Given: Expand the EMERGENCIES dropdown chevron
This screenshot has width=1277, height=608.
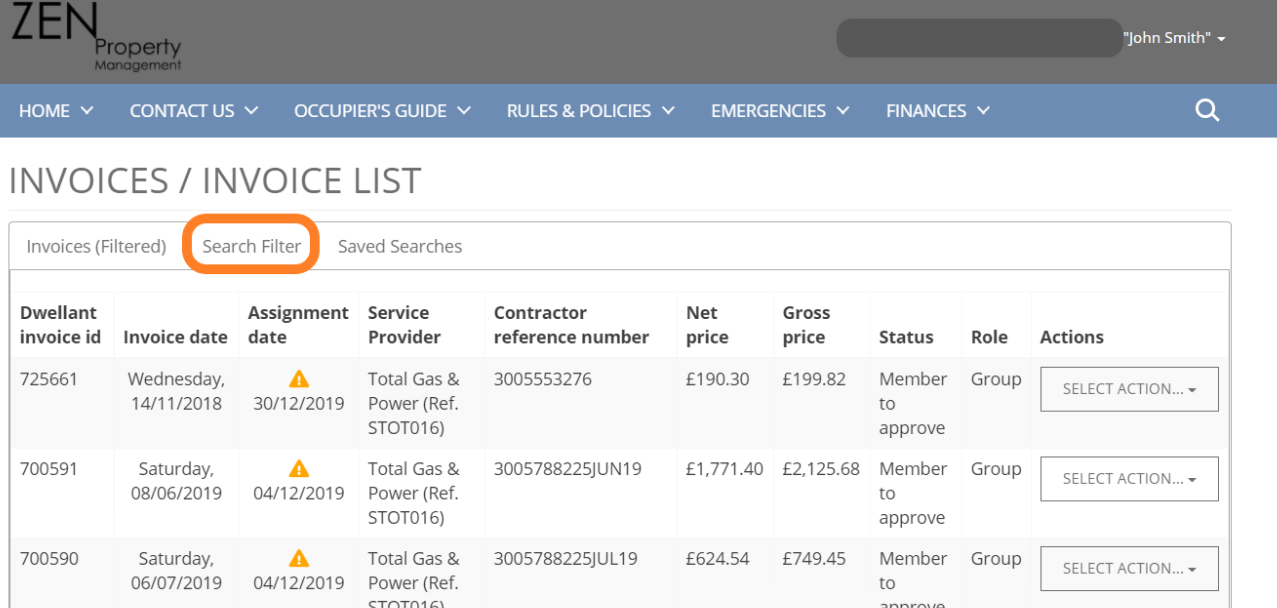Looking at the screenshot, I should pyautogui.click(x=843, y=111).
